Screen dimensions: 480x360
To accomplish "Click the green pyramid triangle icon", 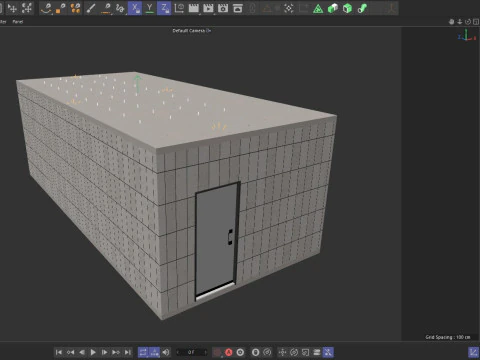I will point(318,8).
